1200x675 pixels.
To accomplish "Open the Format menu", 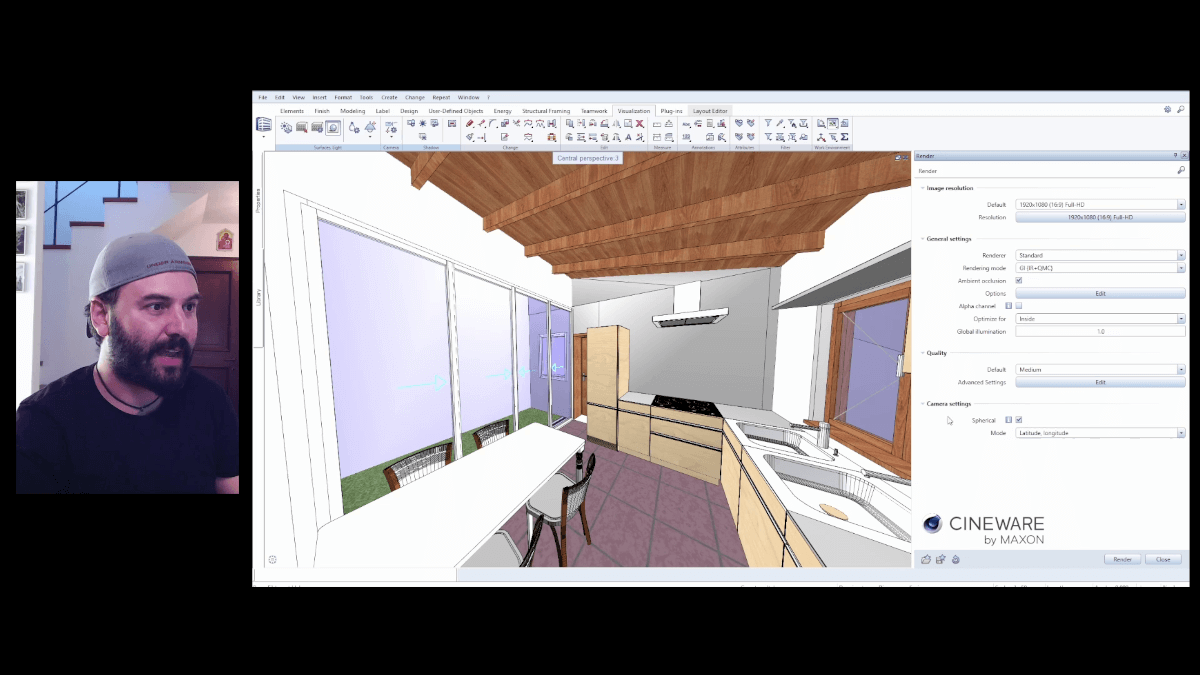I will click(x=343, y=97).
